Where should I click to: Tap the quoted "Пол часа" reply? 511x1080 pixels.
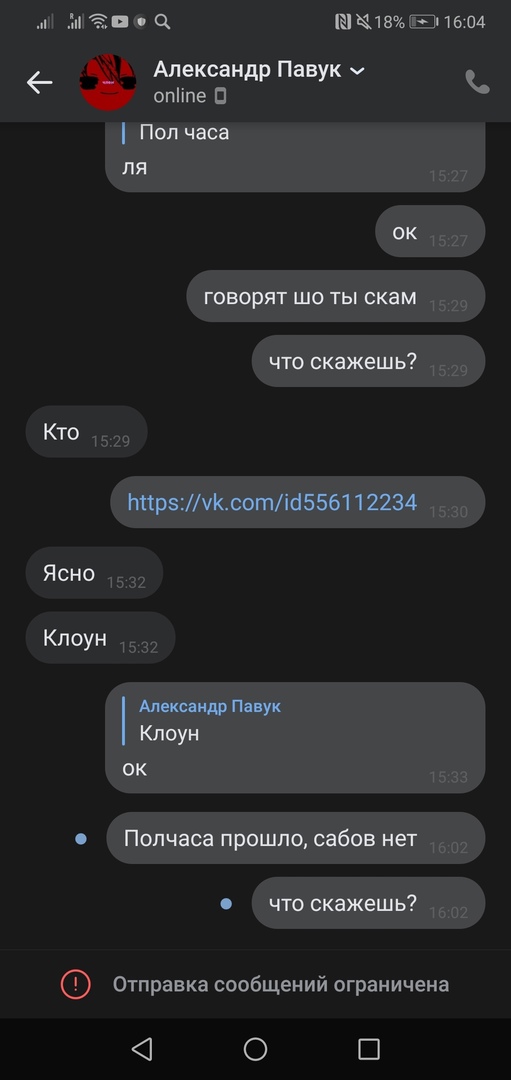click(x=183, y=132)
